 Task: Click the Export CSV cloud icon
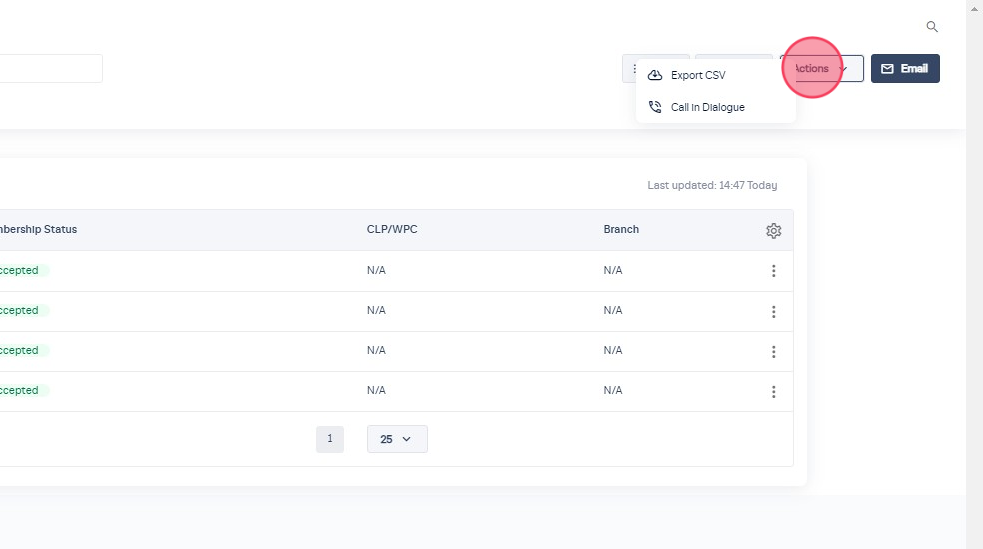655,75
